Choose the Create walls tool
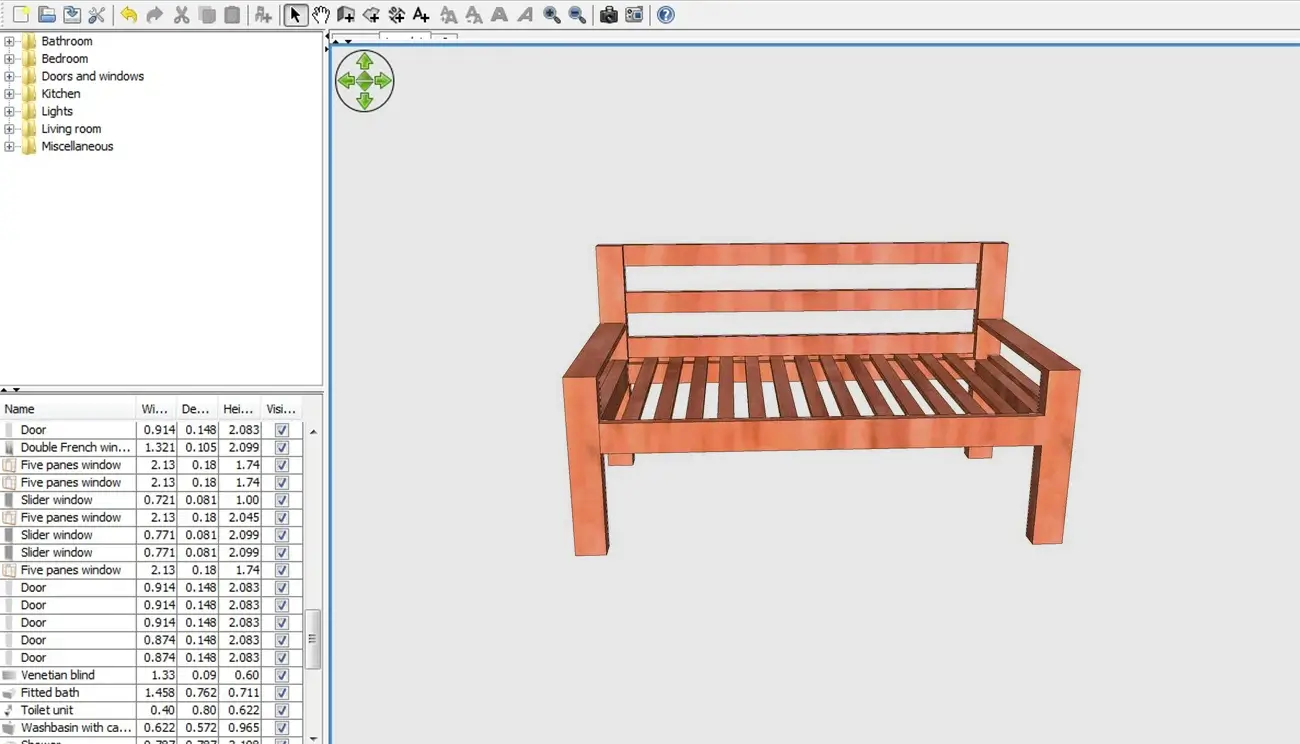Screen dimensions: 1300x744 click(345, 14)
